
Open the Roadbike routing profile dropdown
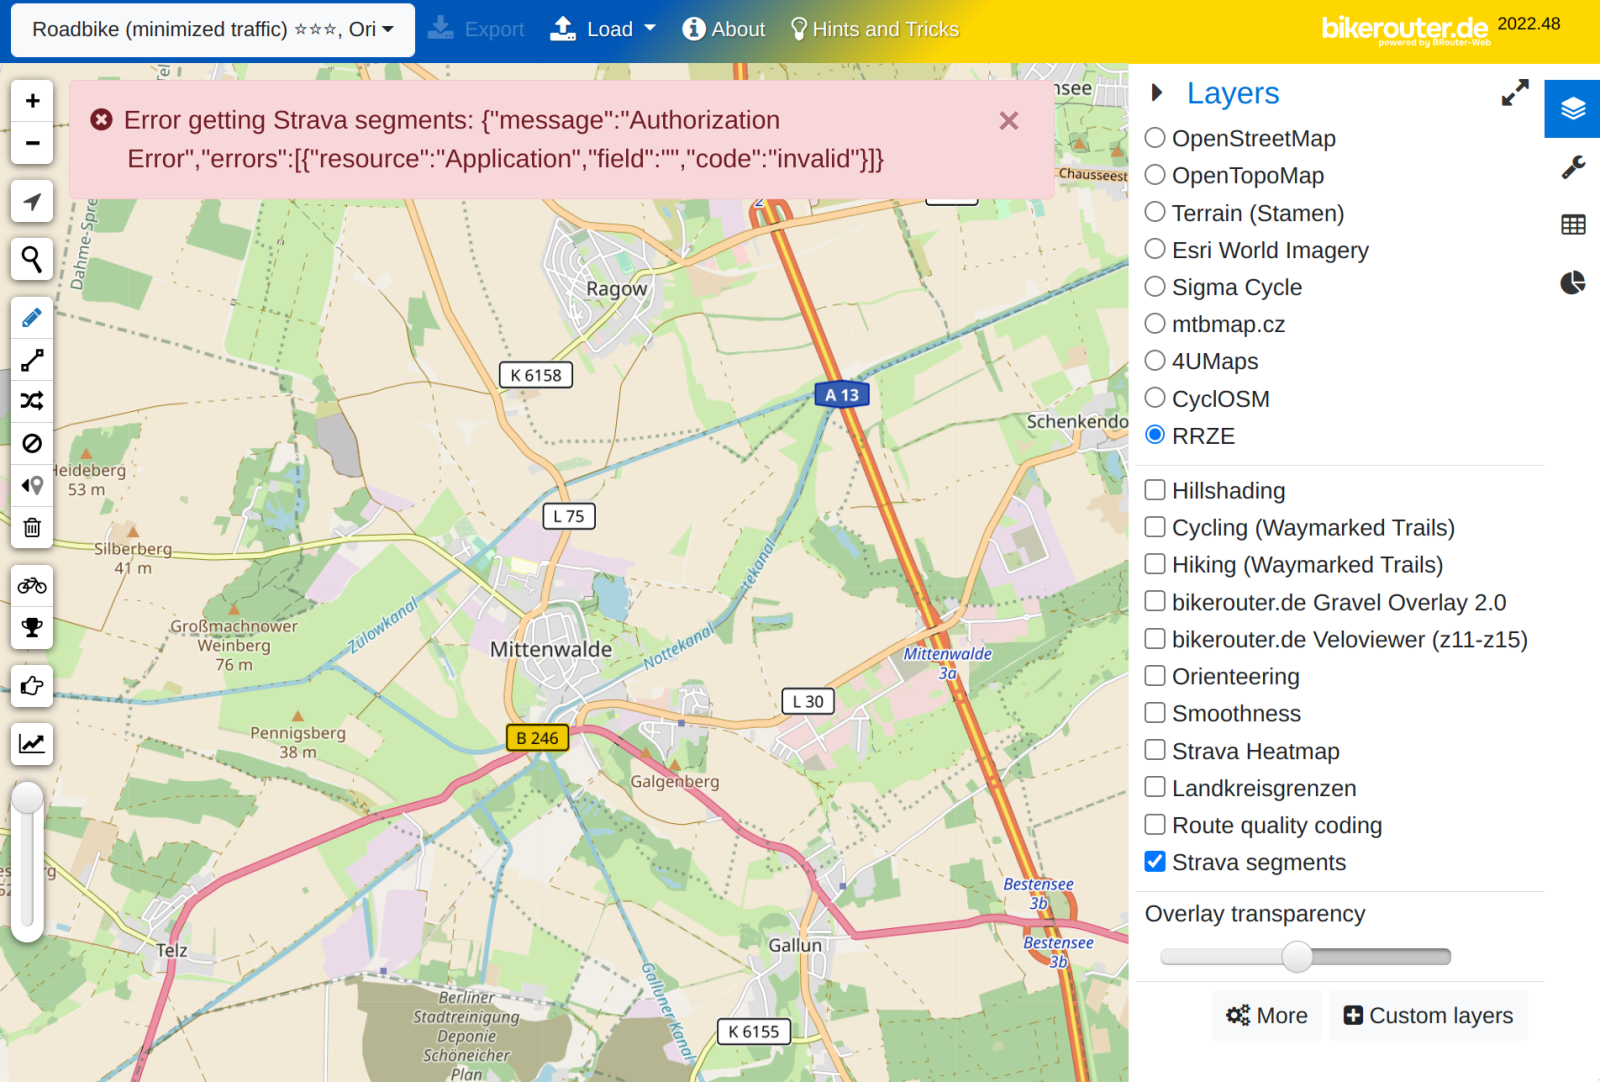(x=212, y=30)
